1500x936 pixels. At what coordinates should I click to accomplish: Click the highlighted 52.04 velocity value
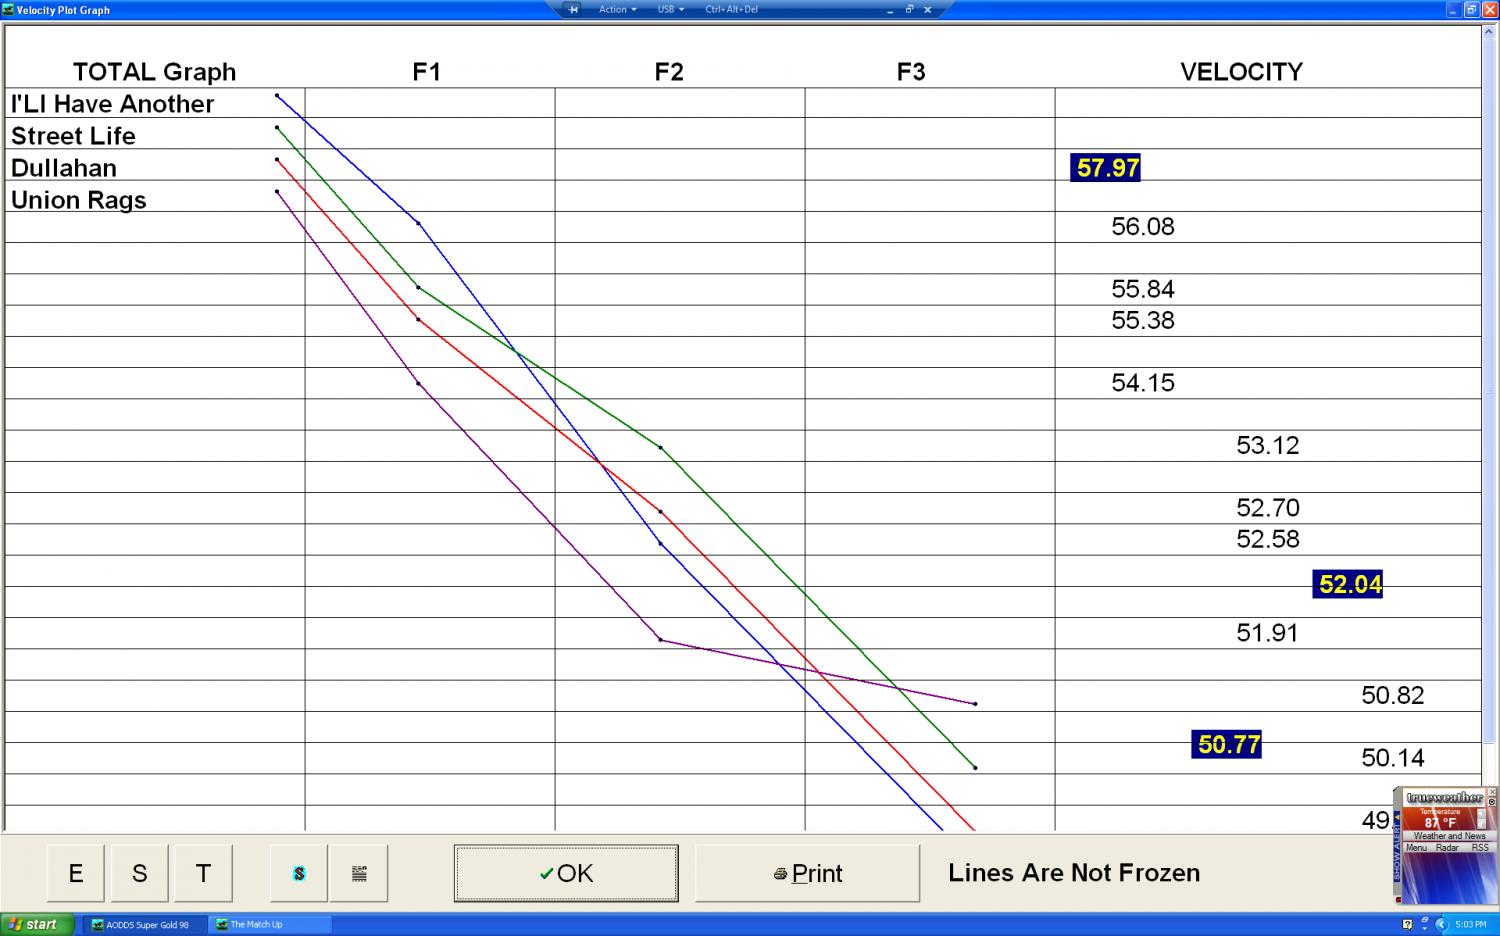click(x=1348, y=584)
